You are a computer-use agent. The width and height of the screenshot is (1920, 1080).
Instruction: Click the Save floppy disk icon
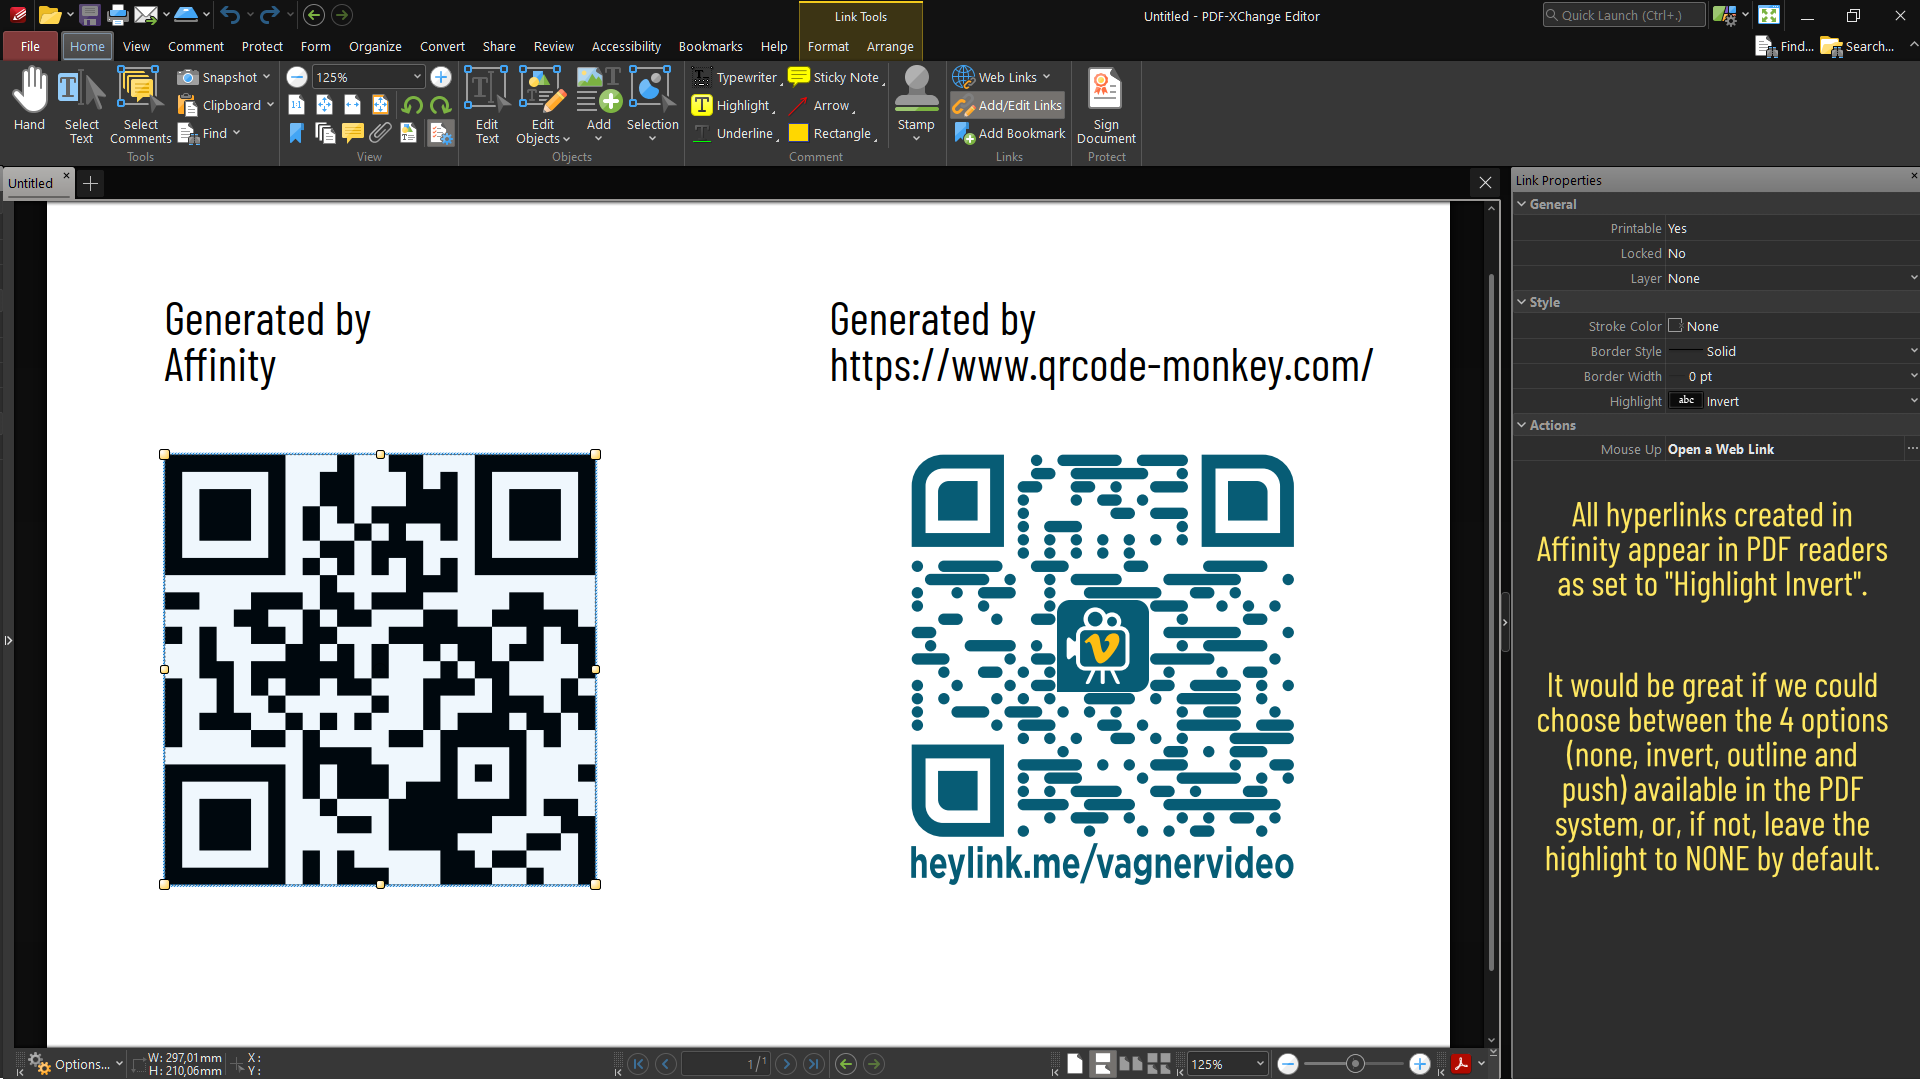tap(90, 15)
